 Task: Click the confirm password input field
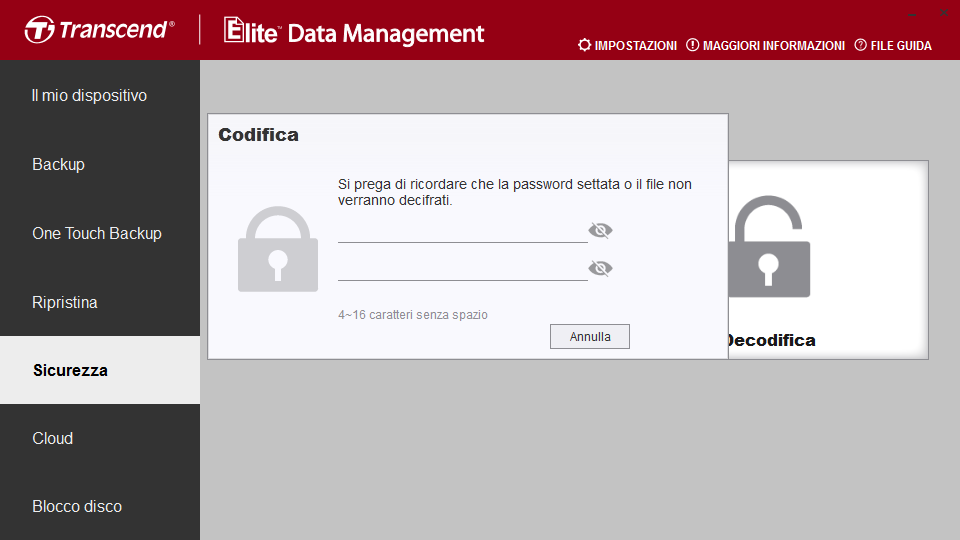(x=462, y=269)
